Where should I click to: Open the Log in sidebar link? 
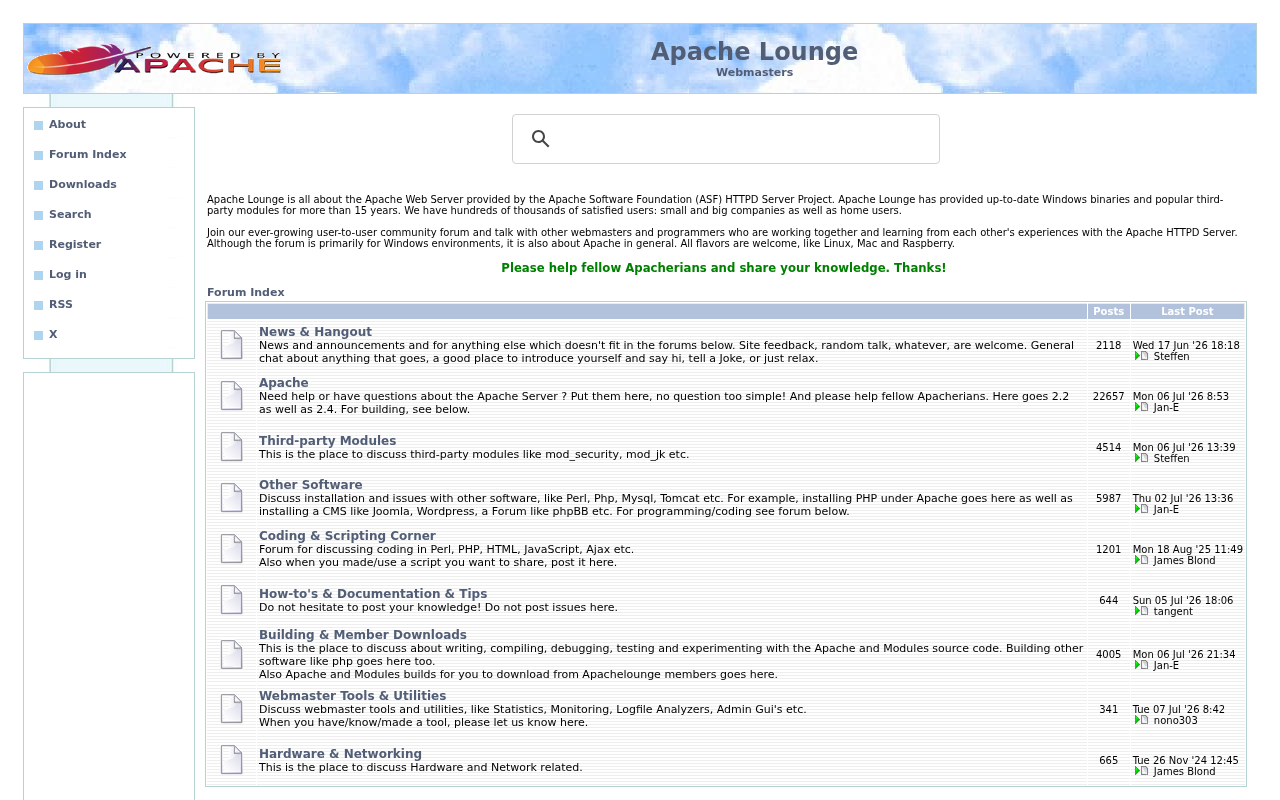tap(68, 275)
